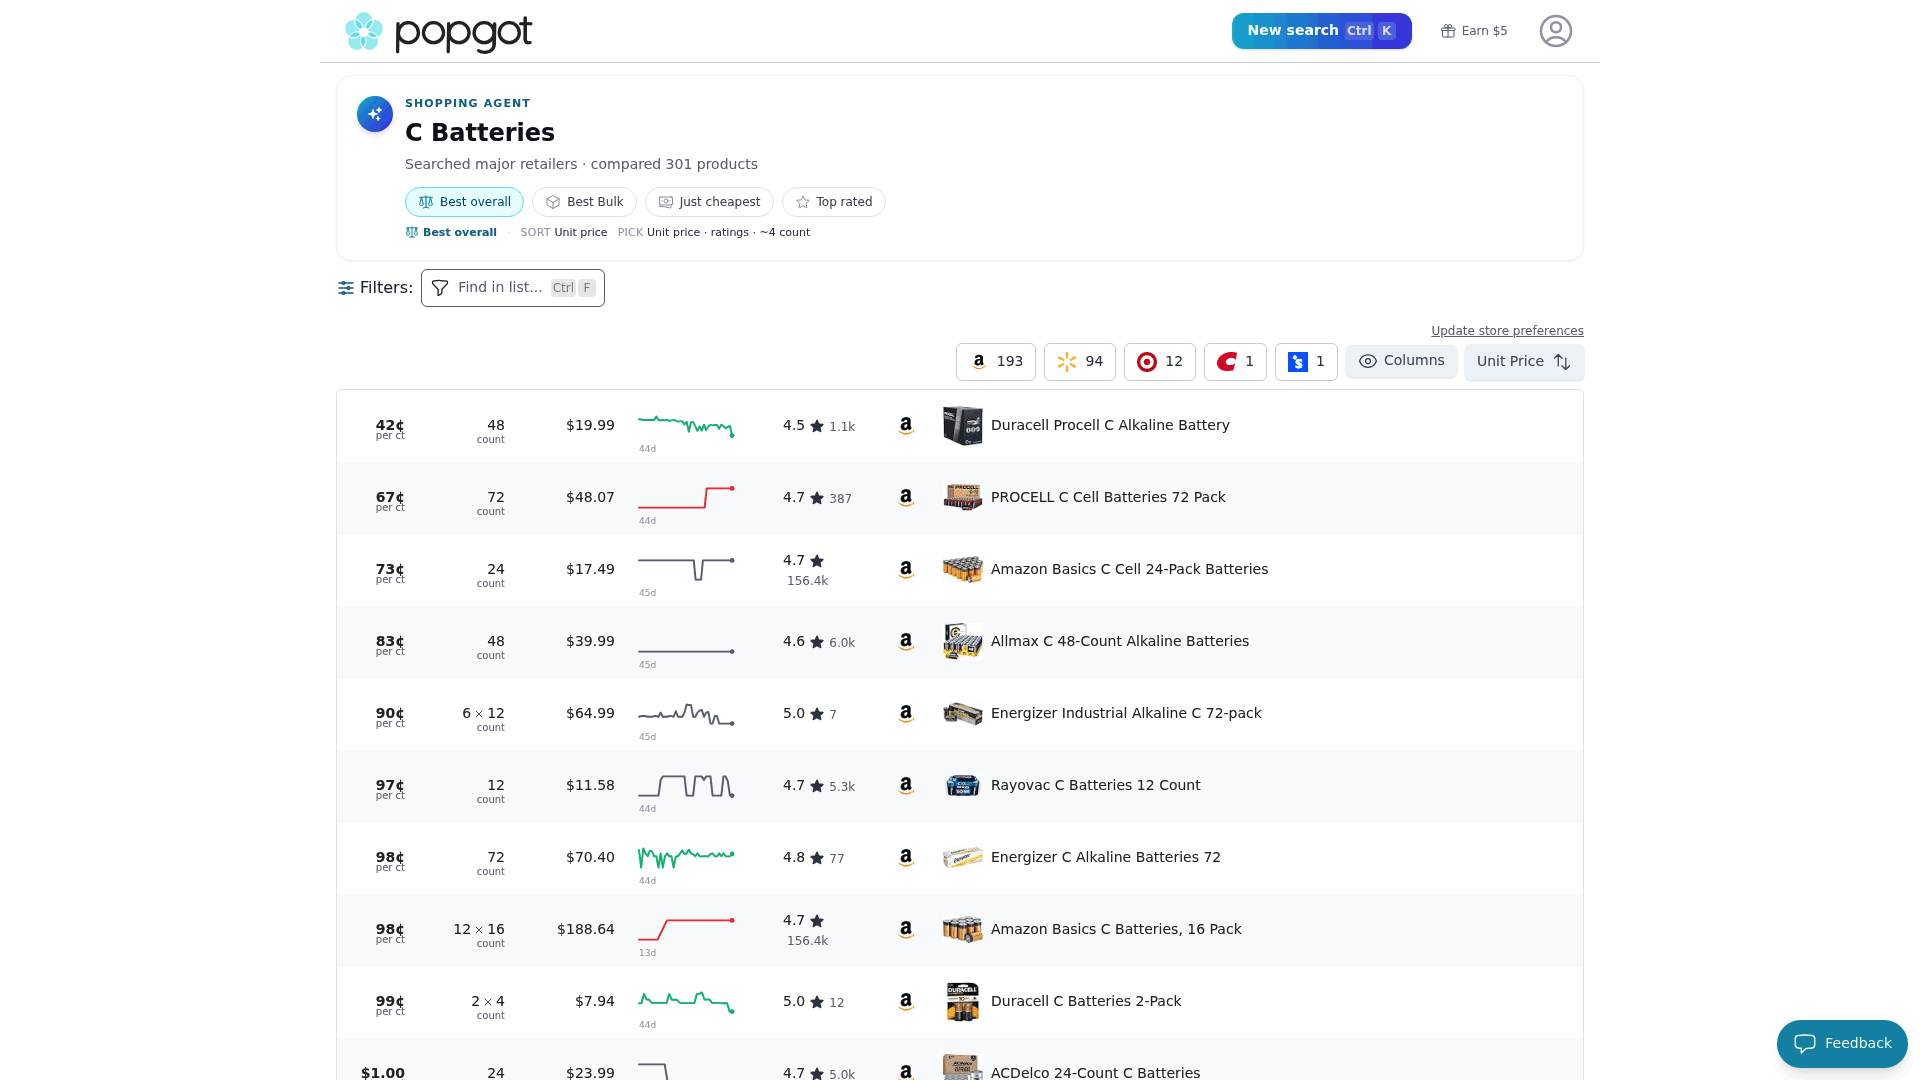Switch to the Top rated tab
1920x1080 pixels.
834,202
